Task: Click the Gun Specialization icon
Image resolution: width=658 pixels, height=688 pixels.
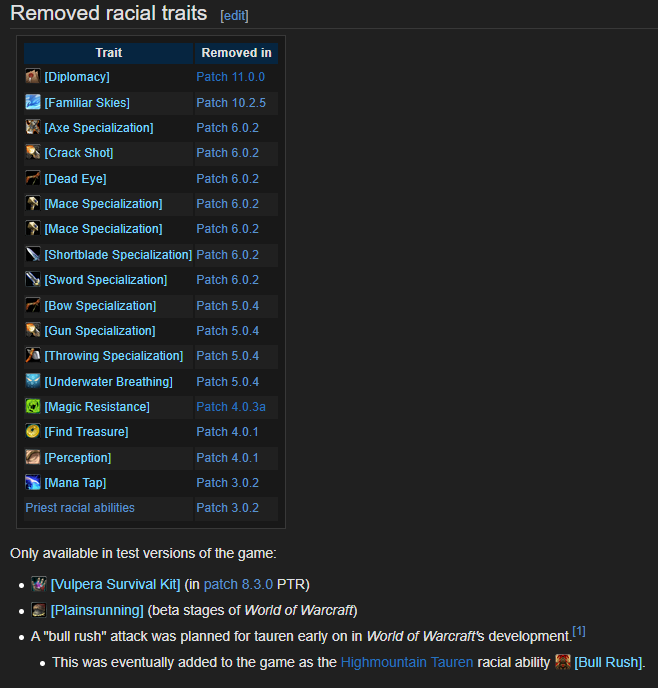Action: pyautogui.click(x=33, y=330)
